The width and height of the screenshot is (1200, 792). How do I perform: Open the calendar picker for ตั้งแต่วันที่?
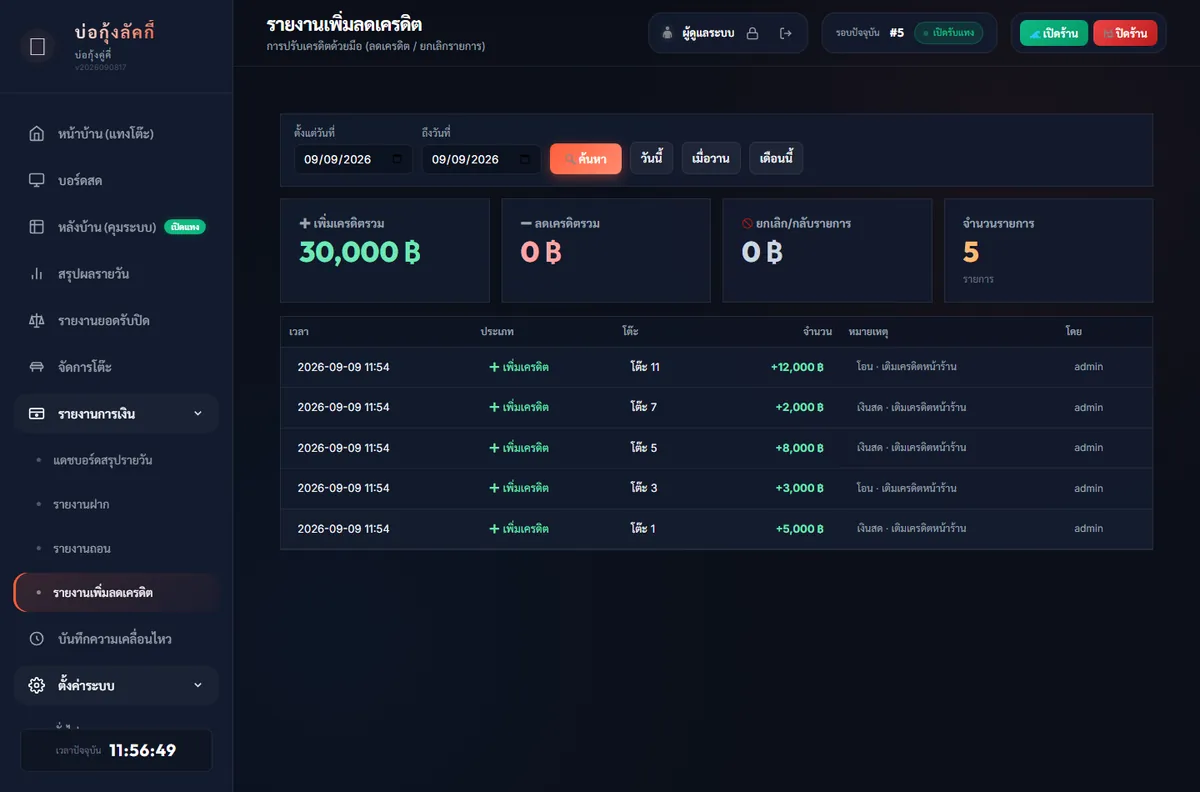397,159
